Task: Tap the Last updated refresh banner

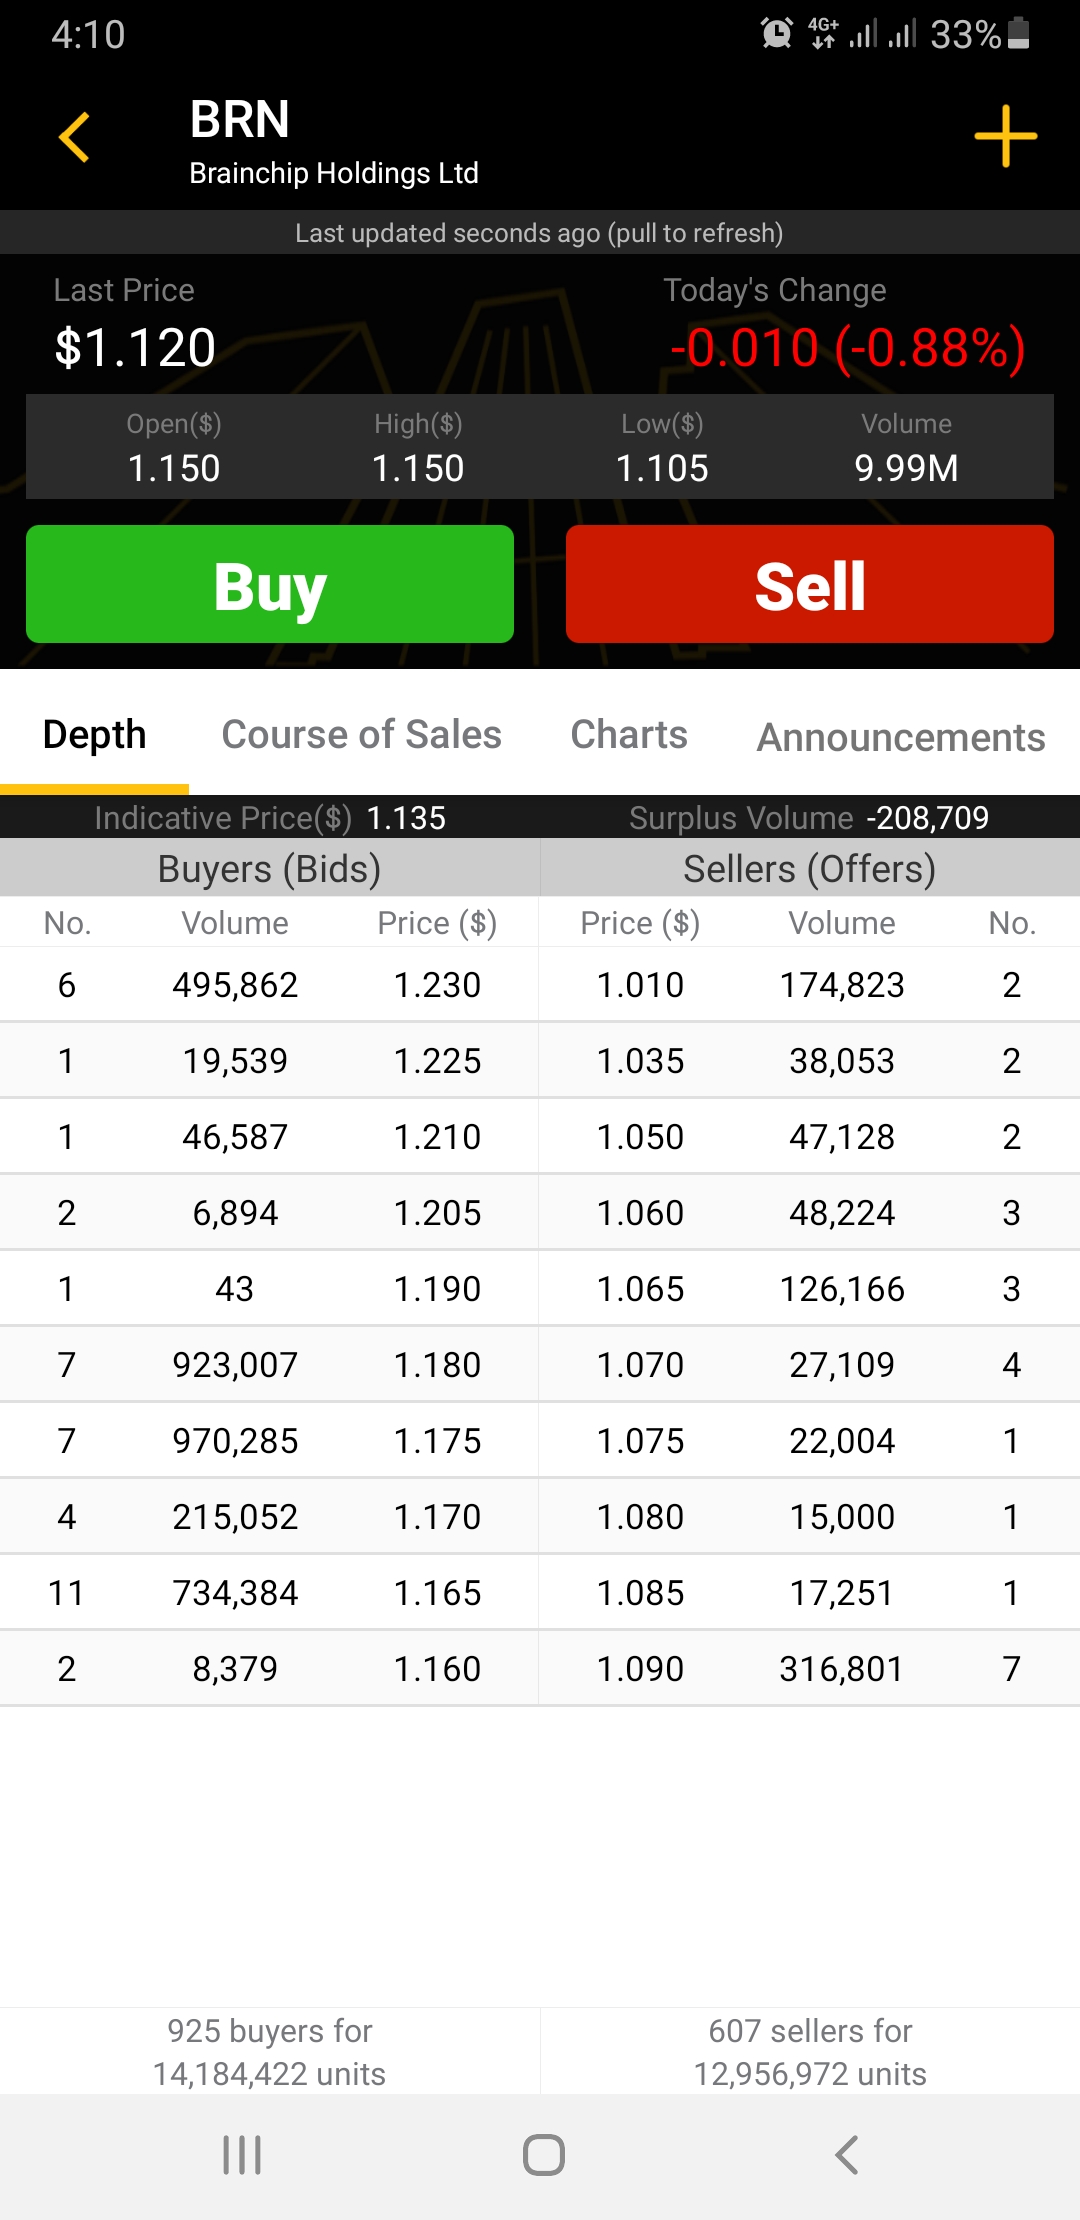Action: 540,233
